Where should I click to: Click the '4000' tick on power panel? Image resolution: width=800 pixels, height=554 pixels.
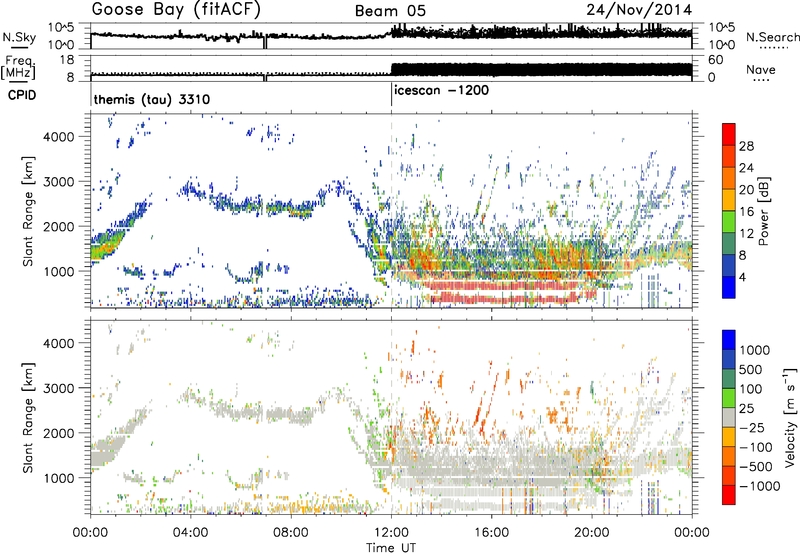59,137
